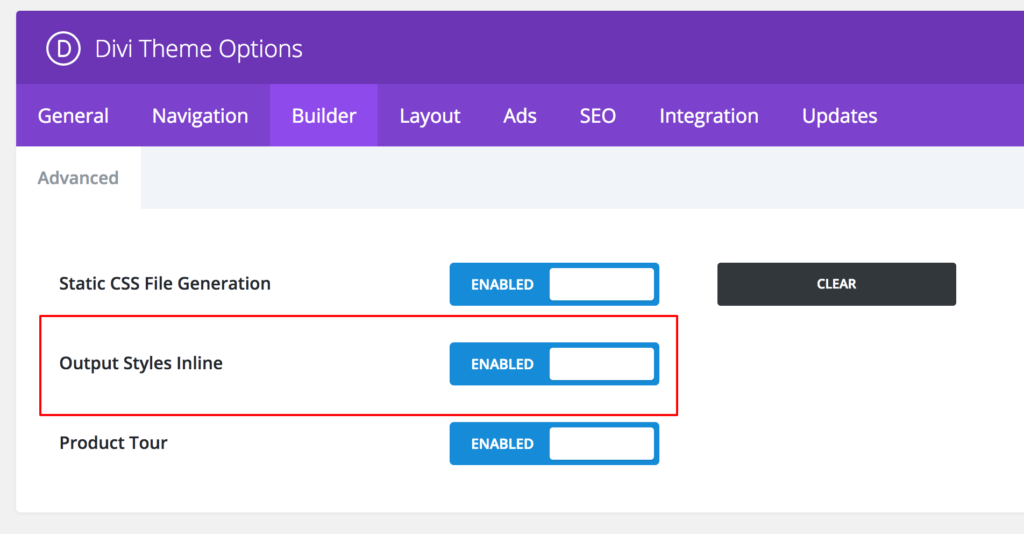Switch to the Navigation tab
The height and width of the screenshot is (534, 1024).
(x=200, y=116)
